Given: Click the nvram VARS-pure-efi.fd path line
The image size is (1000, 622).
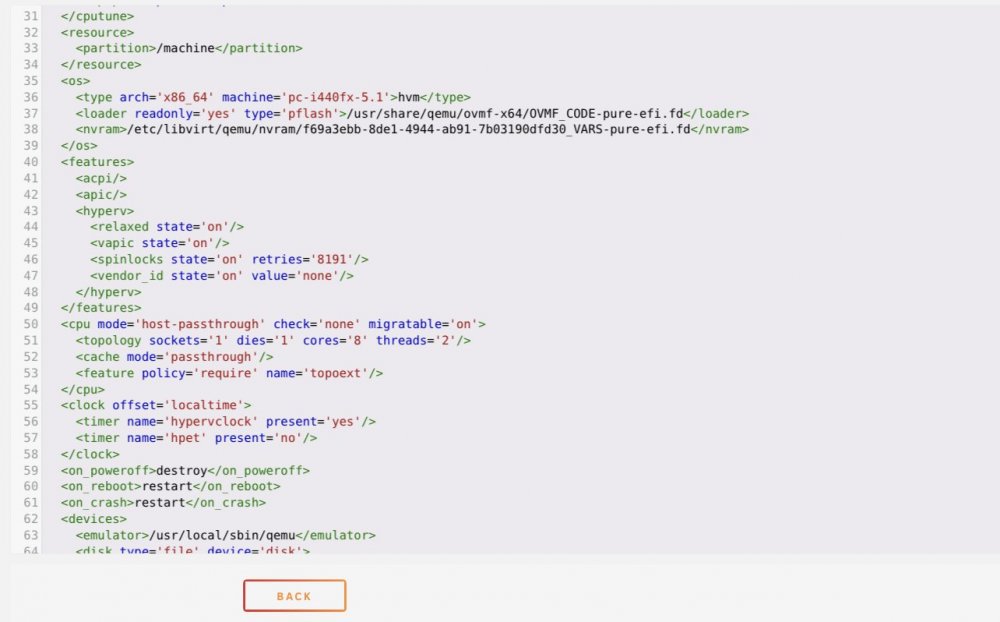Looking at the screenshot, I should click(x=412, y=130).
